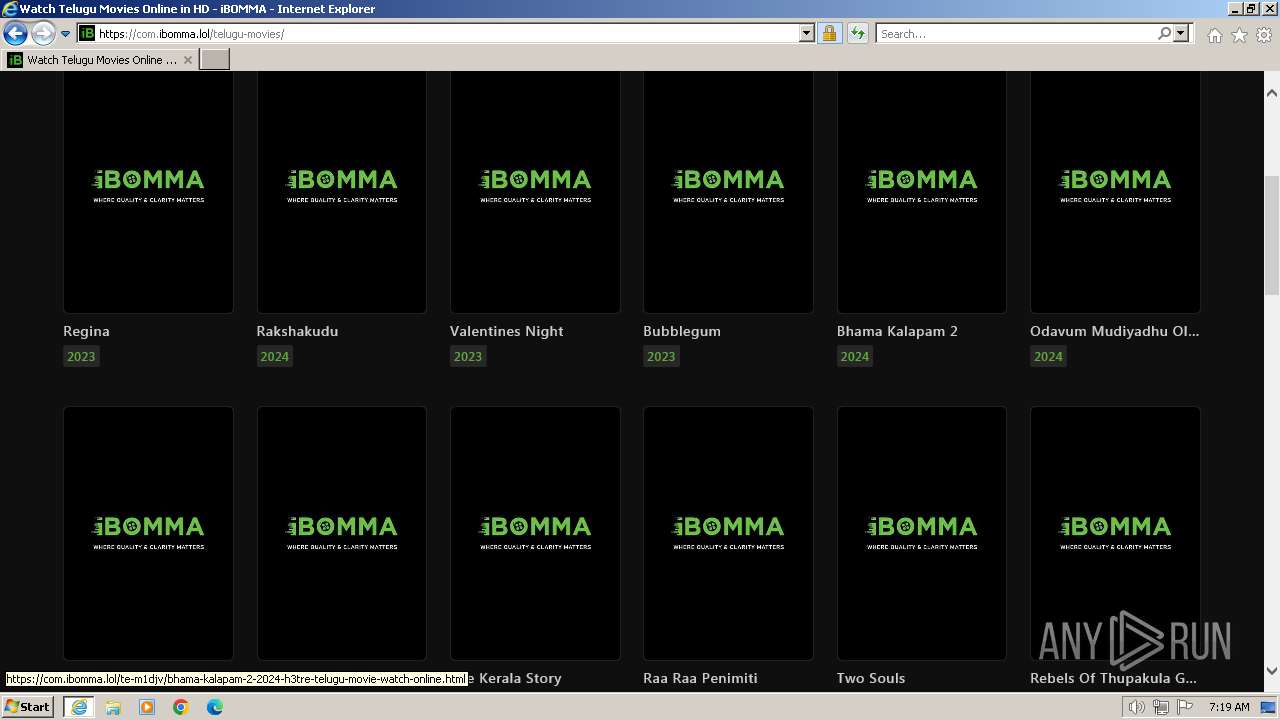Viewport: 1280px width, 720px height.
Task: Click the Refresh page icon
Action: tap(858, 33)
